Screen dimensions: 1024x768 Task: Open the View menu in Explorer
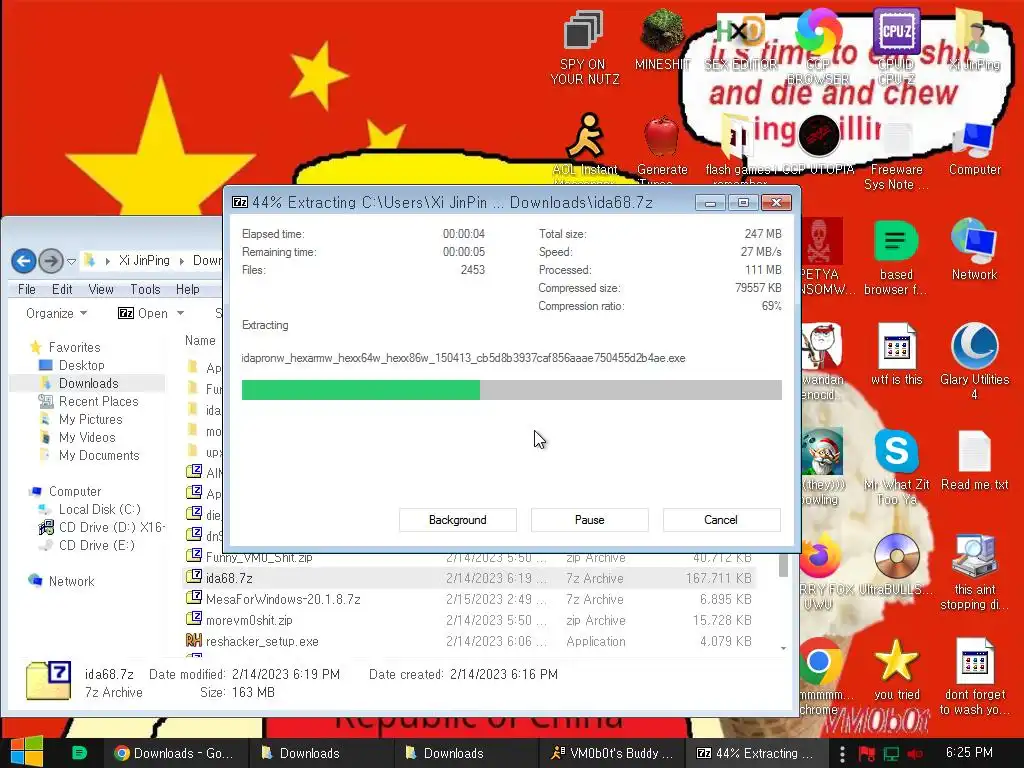click(101, 289)
